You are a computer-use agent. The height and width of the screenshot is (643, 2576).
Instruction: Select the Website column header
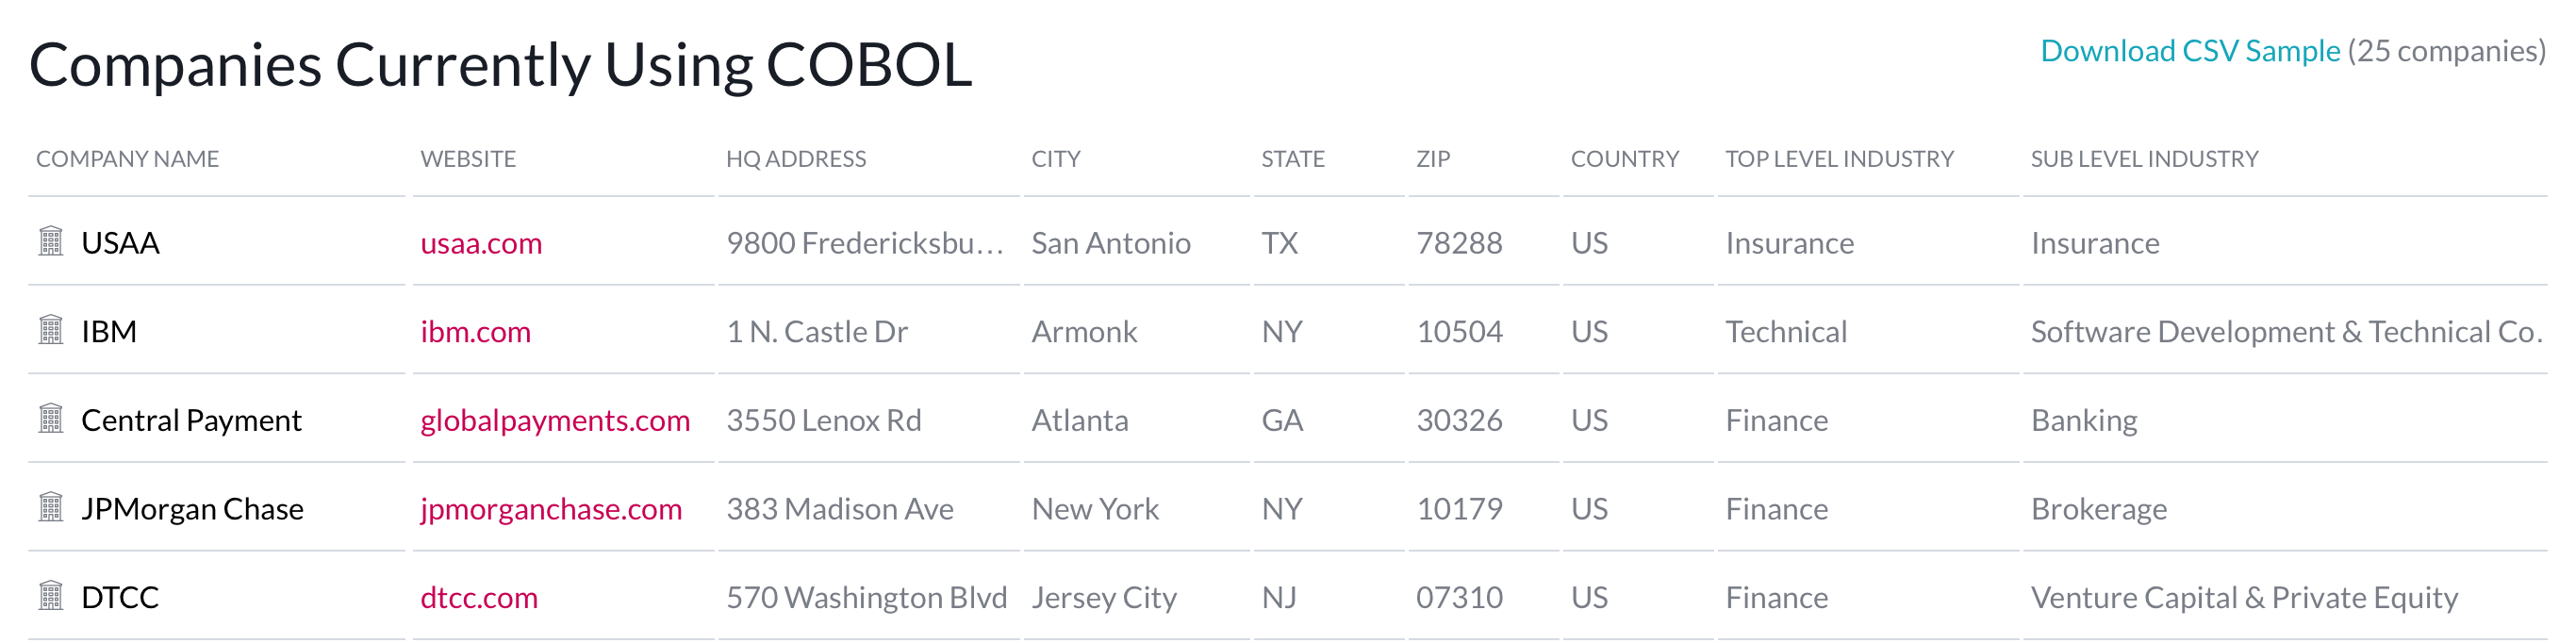point(468,159)
